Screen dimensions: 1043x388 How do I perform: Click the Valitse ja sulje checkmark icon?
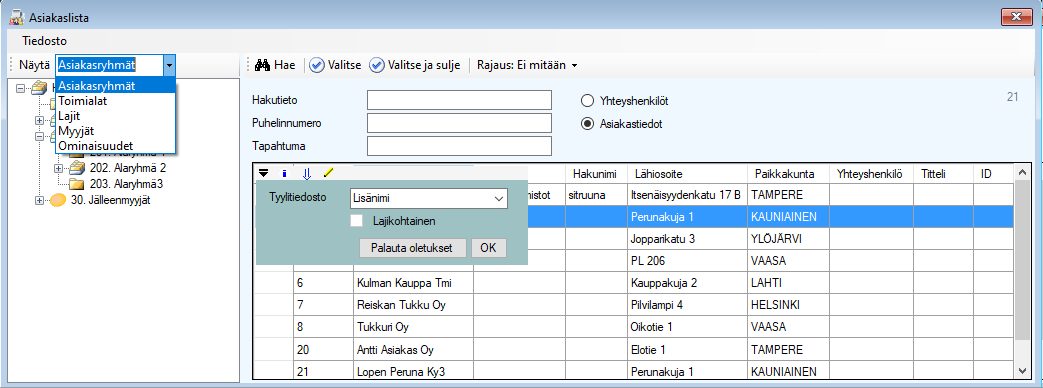376,65
